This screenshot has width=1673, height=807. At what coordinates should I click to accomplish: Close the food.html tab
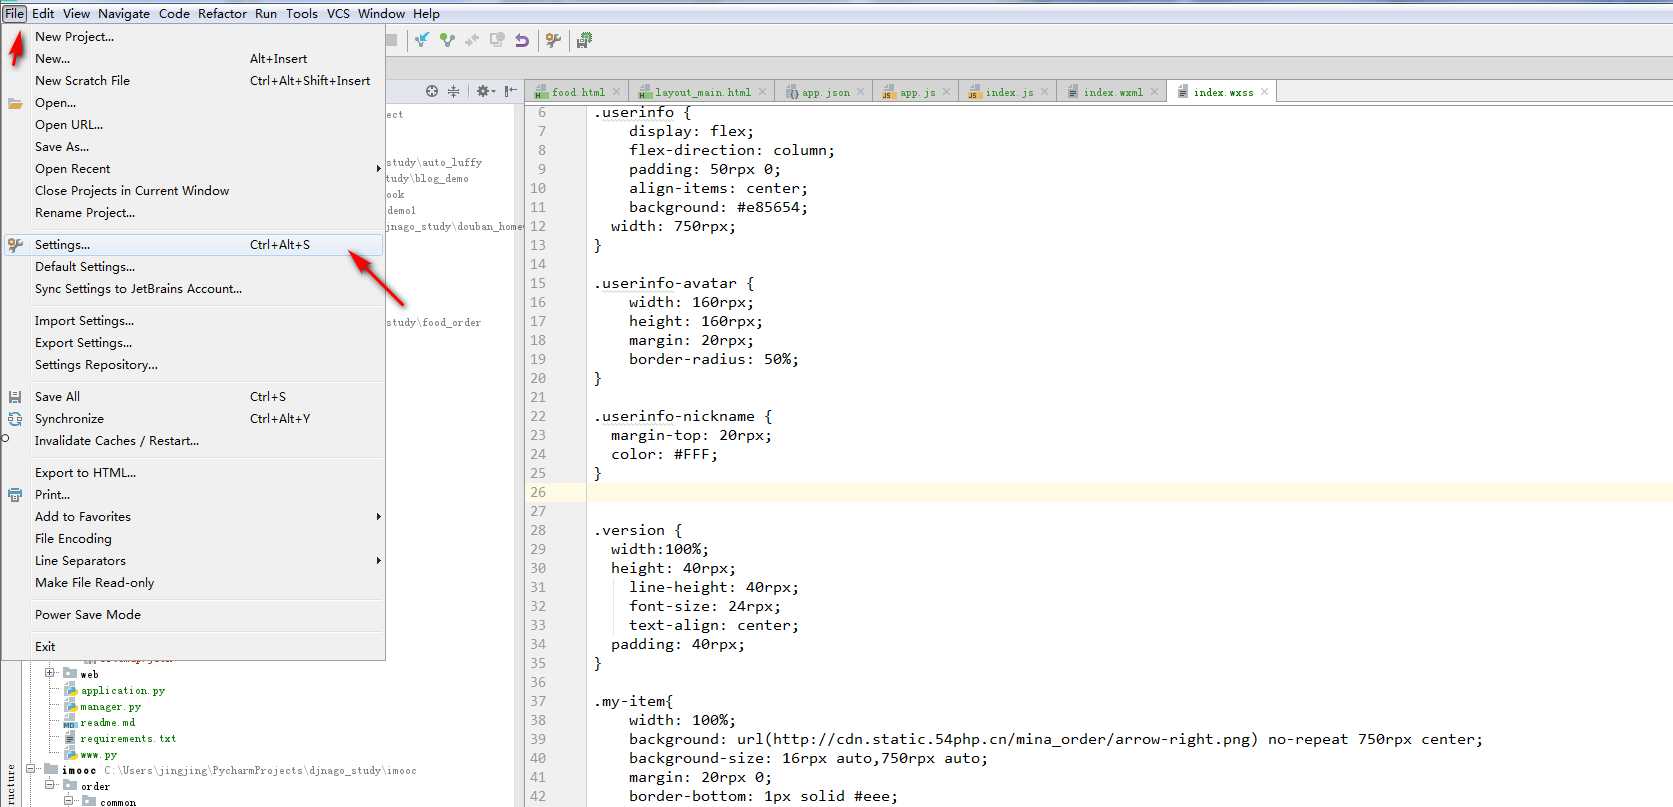point(616,92)
